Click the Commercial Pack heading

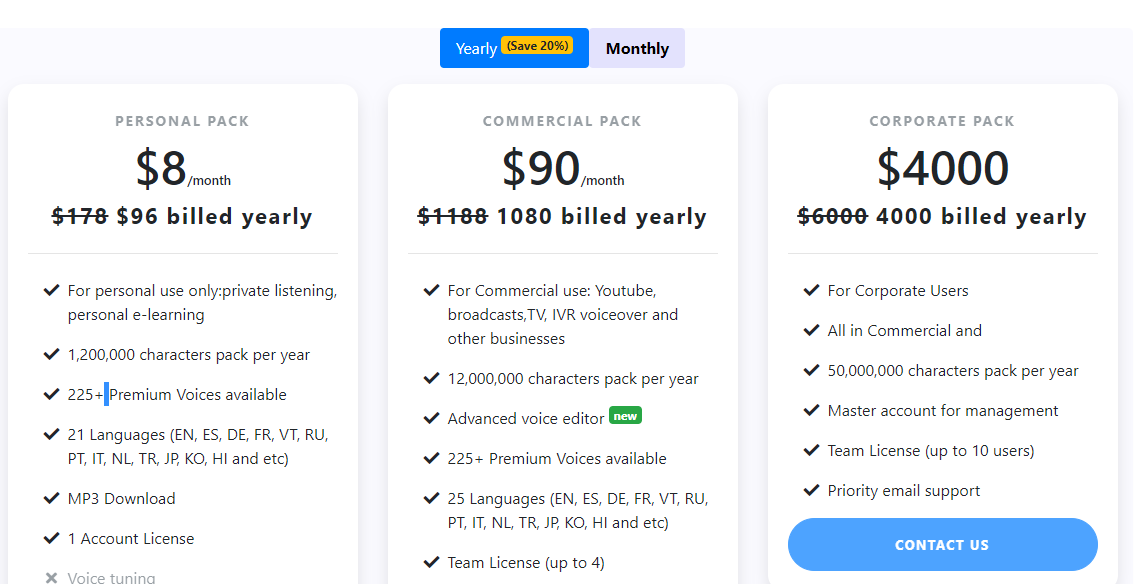click(562, 121)
